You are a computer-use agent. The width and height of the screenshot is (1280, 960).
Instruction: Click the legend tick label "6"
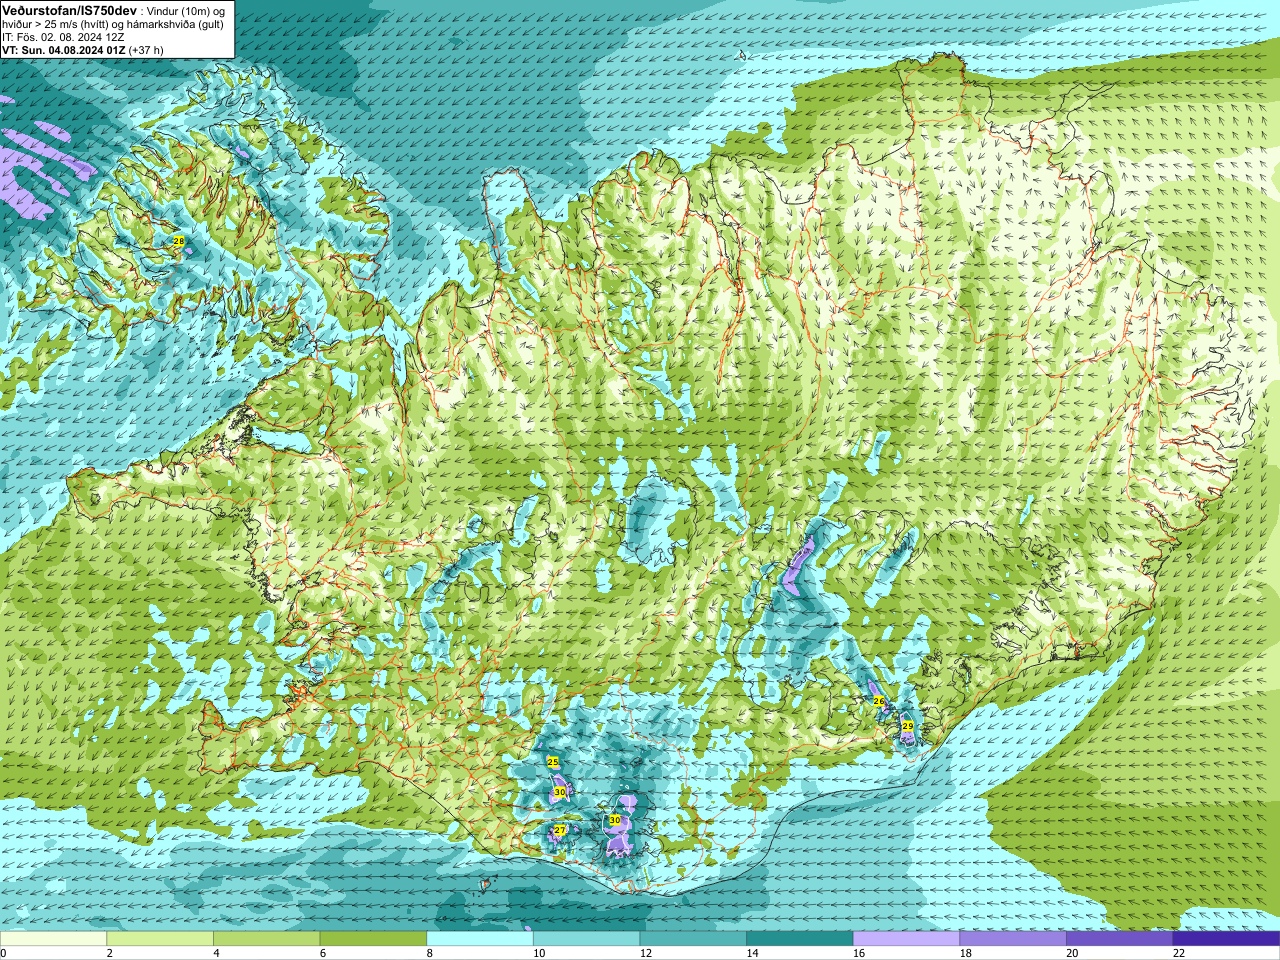tap(323, 953)
